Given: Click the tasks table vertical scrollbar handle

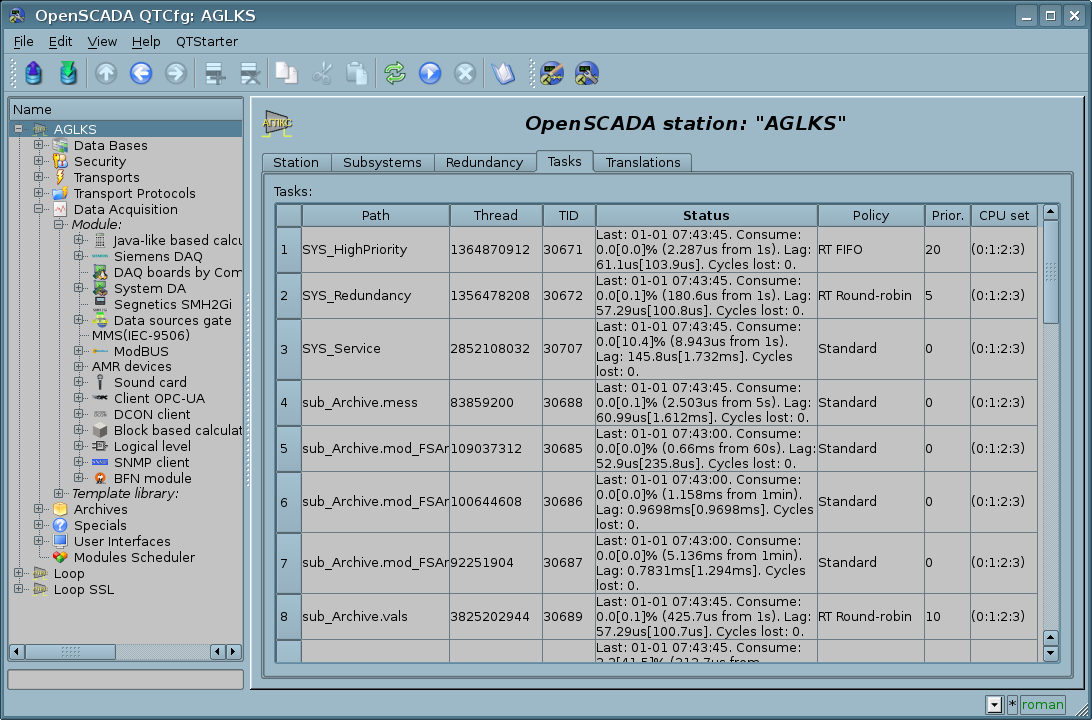Looking at the screenshot, I should pyautogui.click(x=1051, y=272).
